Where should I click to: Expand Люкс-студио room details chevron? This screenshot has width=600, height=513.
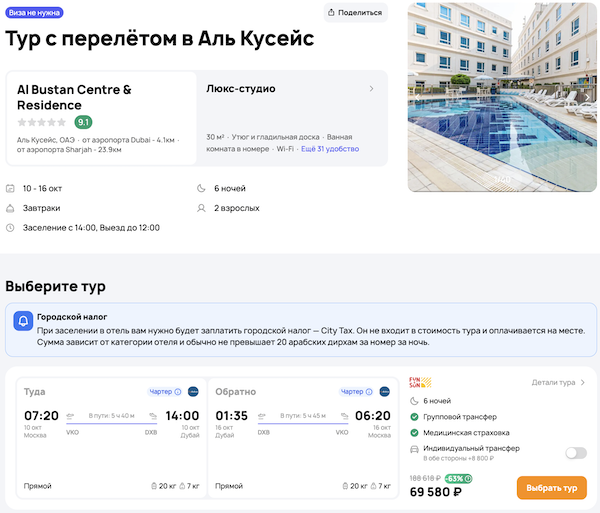tap(371, 89)
